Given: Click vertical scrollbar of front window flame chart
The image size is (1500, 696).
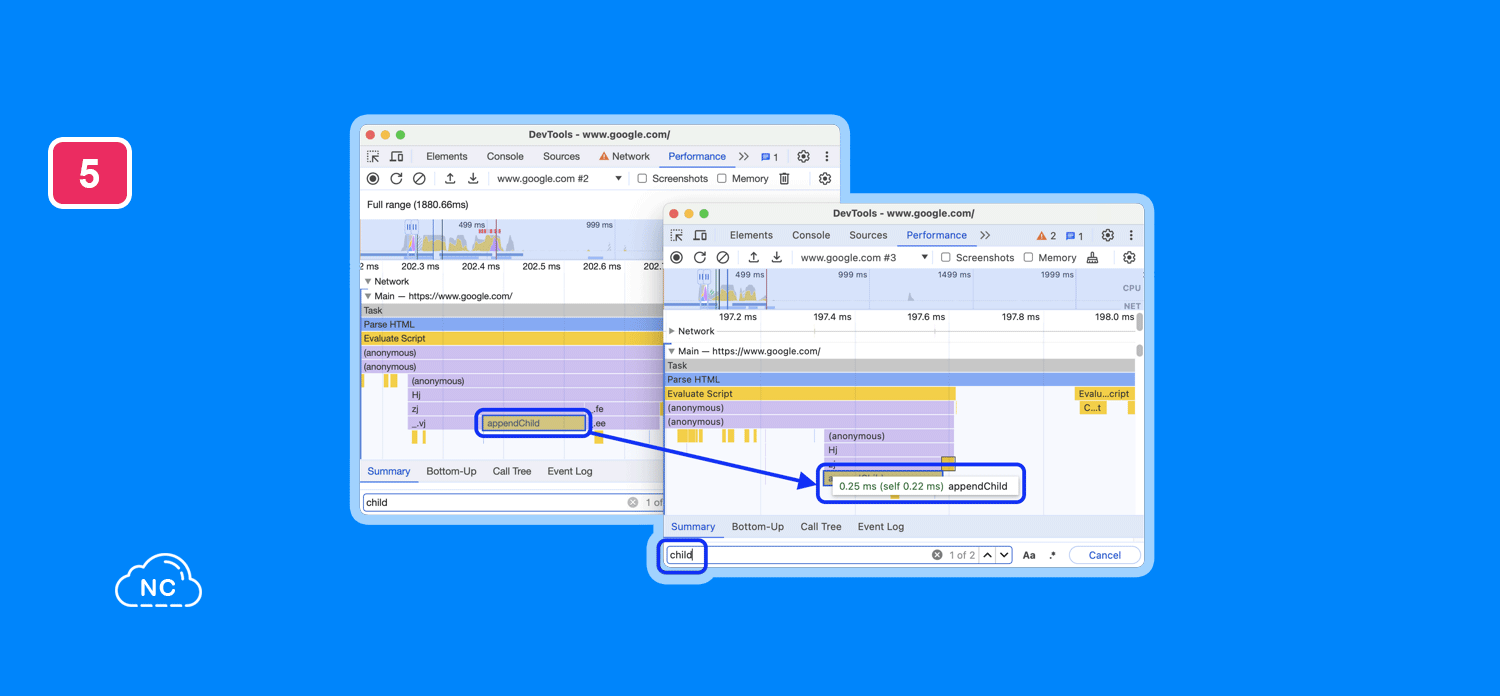Looking at the screenshot, I should point(1140,352).
